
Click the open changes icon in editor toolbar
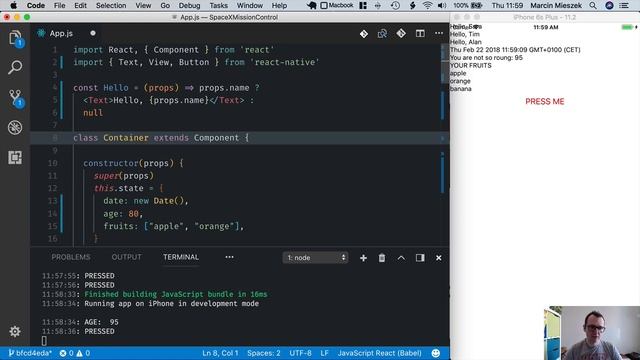tap(382, 33)
